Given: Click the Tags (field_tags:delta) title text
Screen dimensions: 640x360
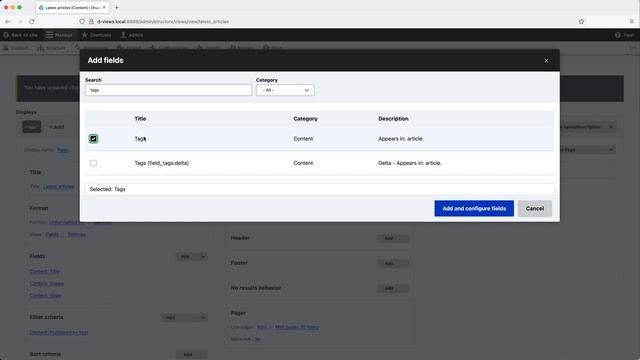Looking at the screenshot, I should (x=162, y=163).
